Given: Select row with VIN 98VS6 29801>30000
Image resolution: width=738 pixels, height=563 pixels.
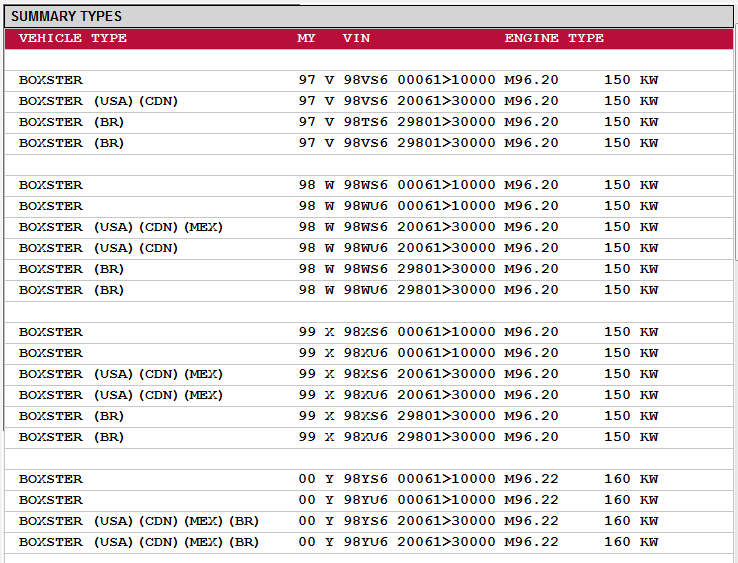Looking at the screenshot, I should pos(369,144).
